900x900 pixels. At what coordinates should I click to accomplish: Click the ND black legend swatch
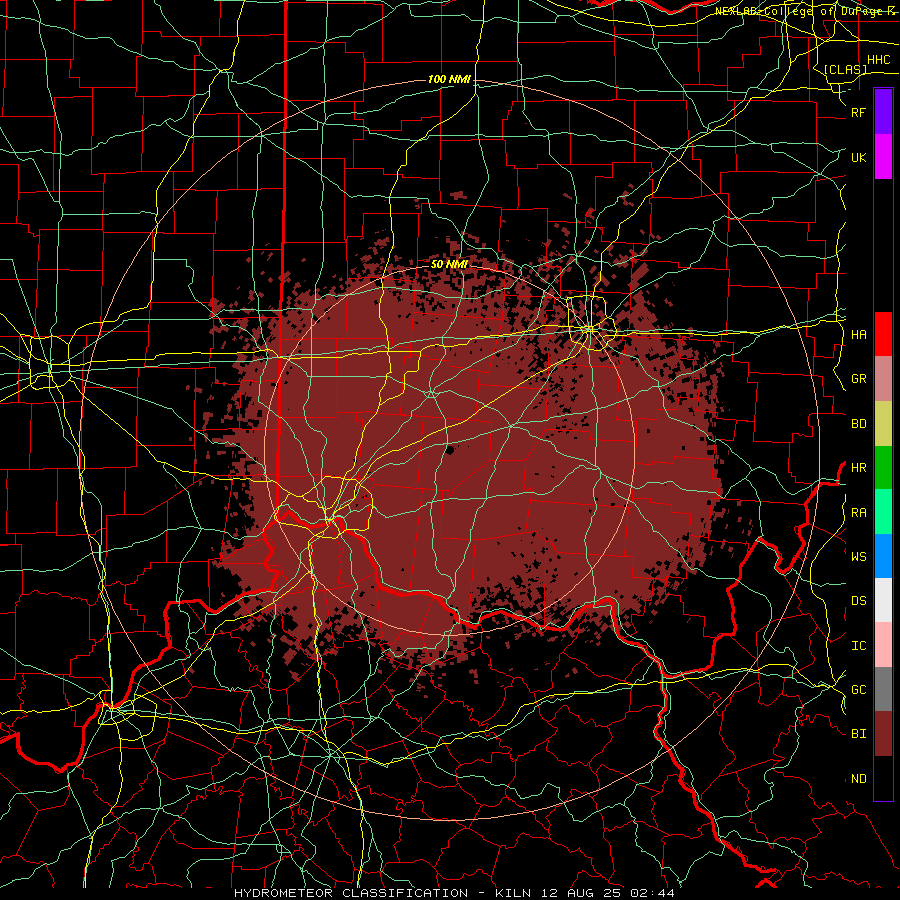click(x=883, y=778)
